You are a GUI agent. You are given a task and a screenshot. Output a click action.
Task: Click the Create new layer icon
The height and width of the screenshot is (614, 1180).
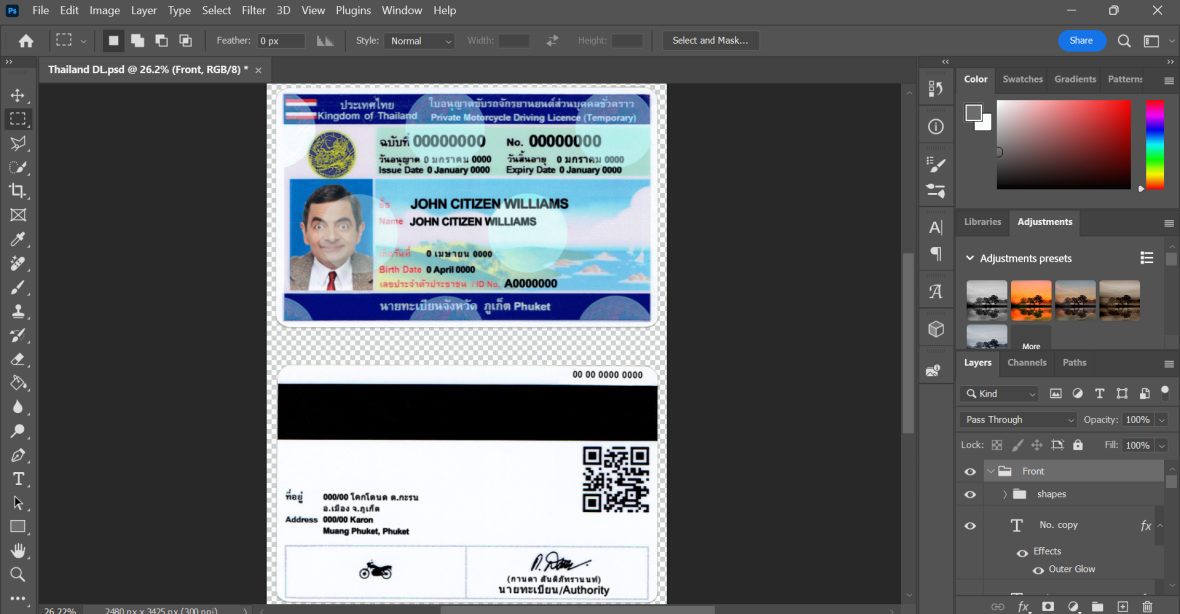point(1122,606)
